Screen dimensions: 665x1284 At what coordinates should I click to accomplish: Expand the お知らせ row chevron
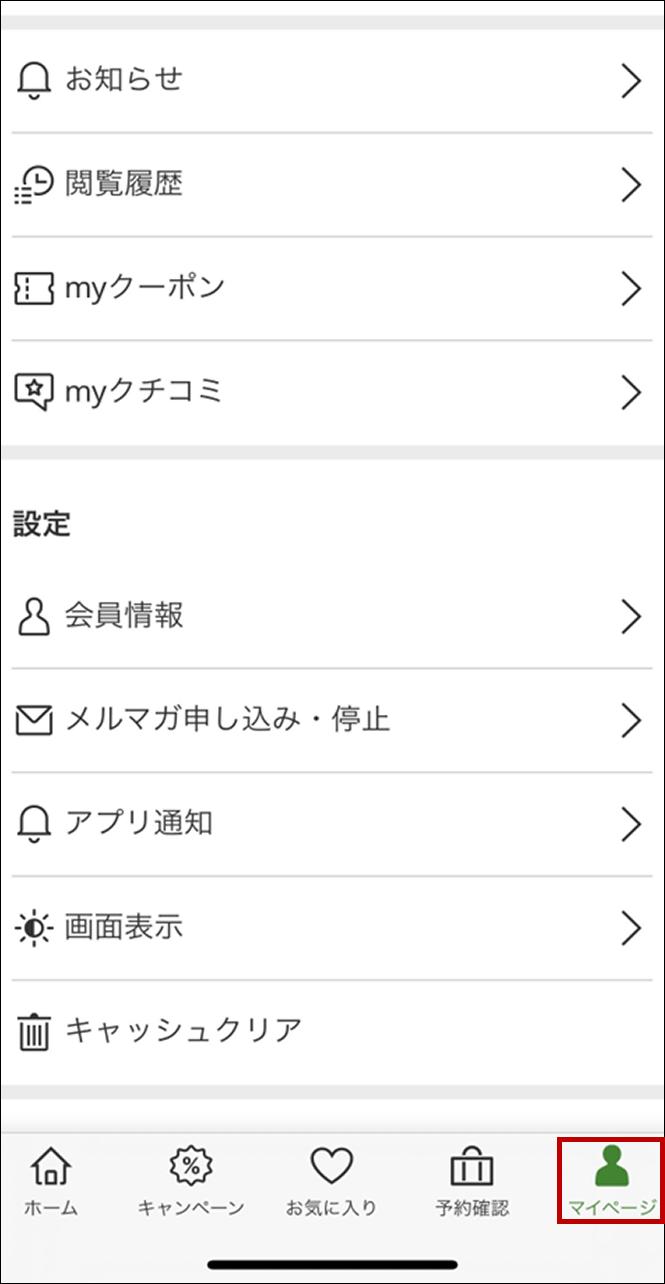pyautogui.click(x=630, y=81)
